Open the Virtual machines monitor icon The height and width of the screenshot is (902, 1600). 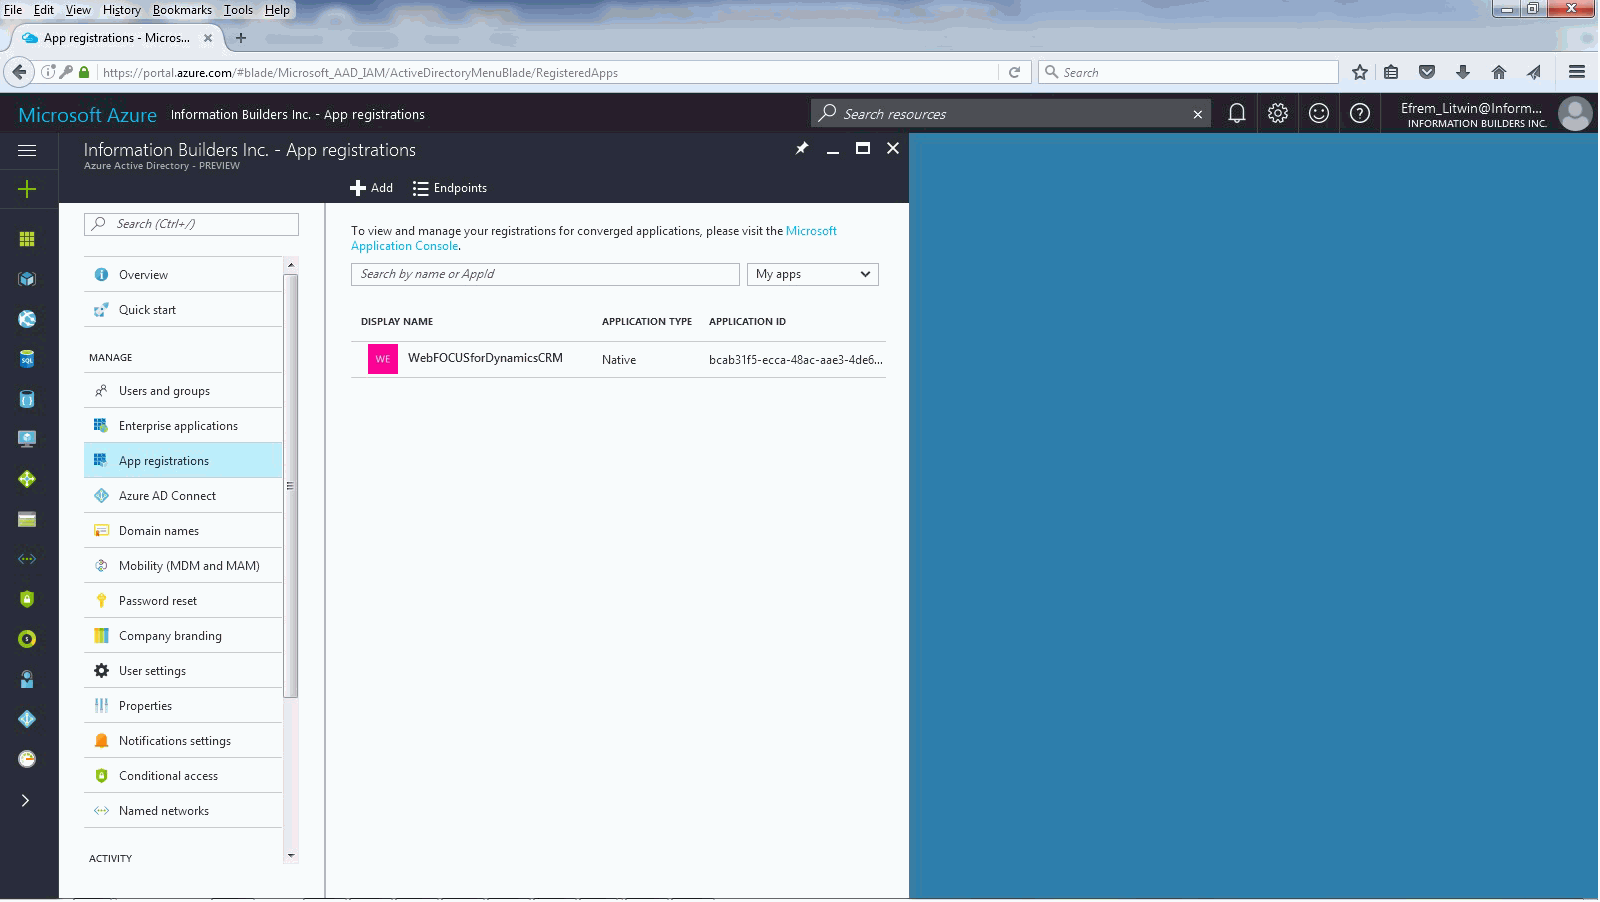(27, 439)
